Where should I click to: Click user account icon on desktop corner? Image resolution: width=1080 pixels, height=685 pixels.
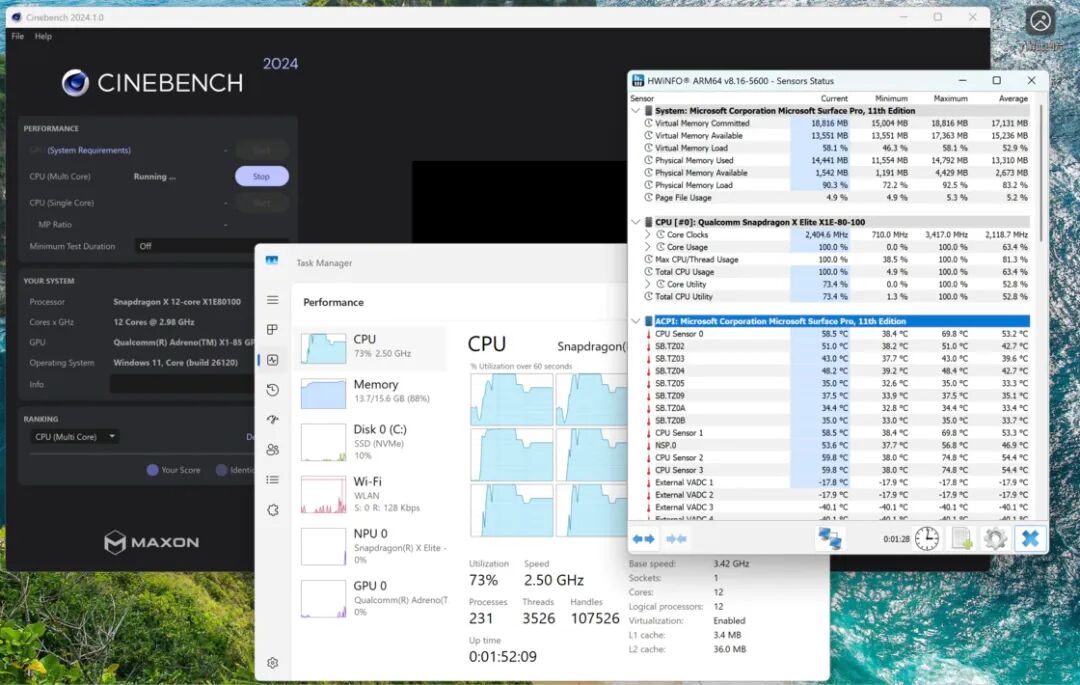click(x=1040, y=21)
